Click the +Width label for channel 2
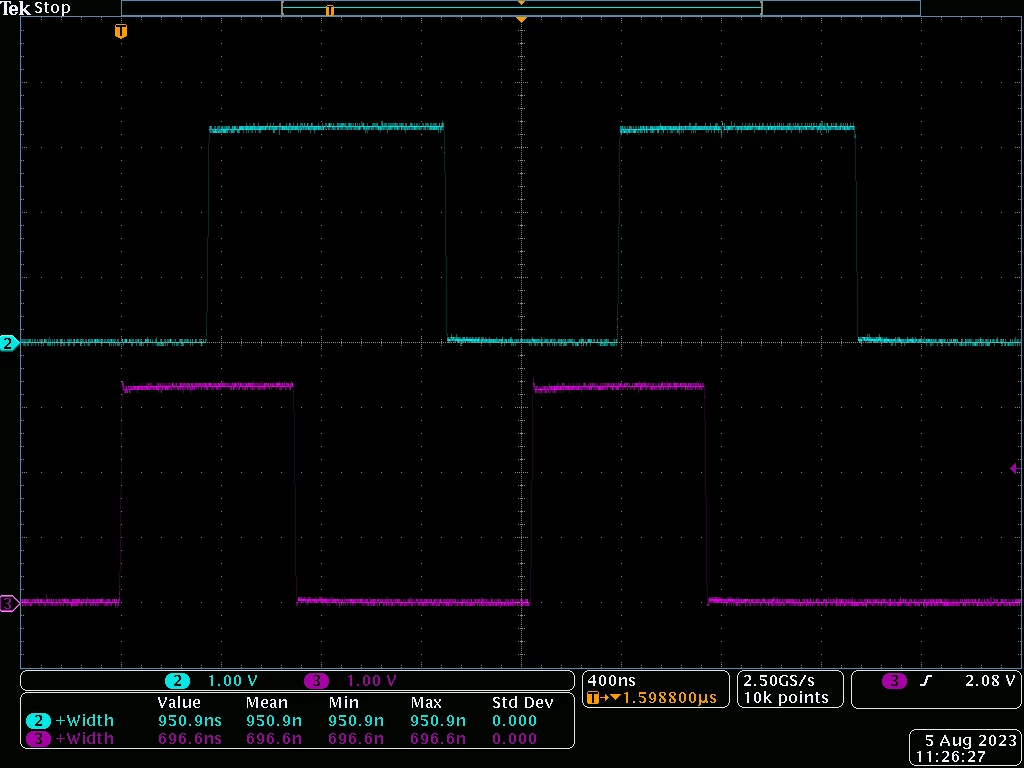Screen dimensions: 1024x768 coord(85,720)
